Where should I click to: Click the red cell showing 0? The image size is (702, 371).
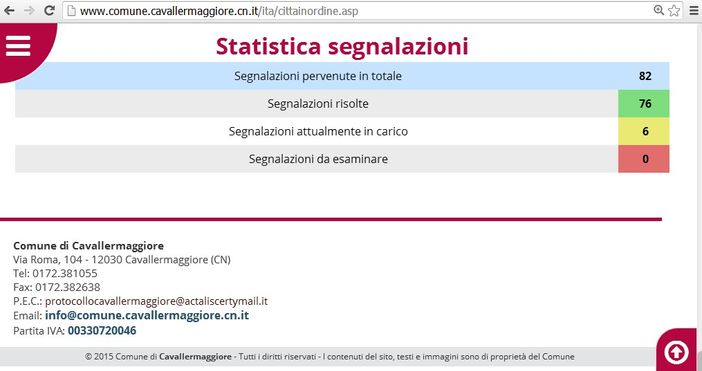644,159
